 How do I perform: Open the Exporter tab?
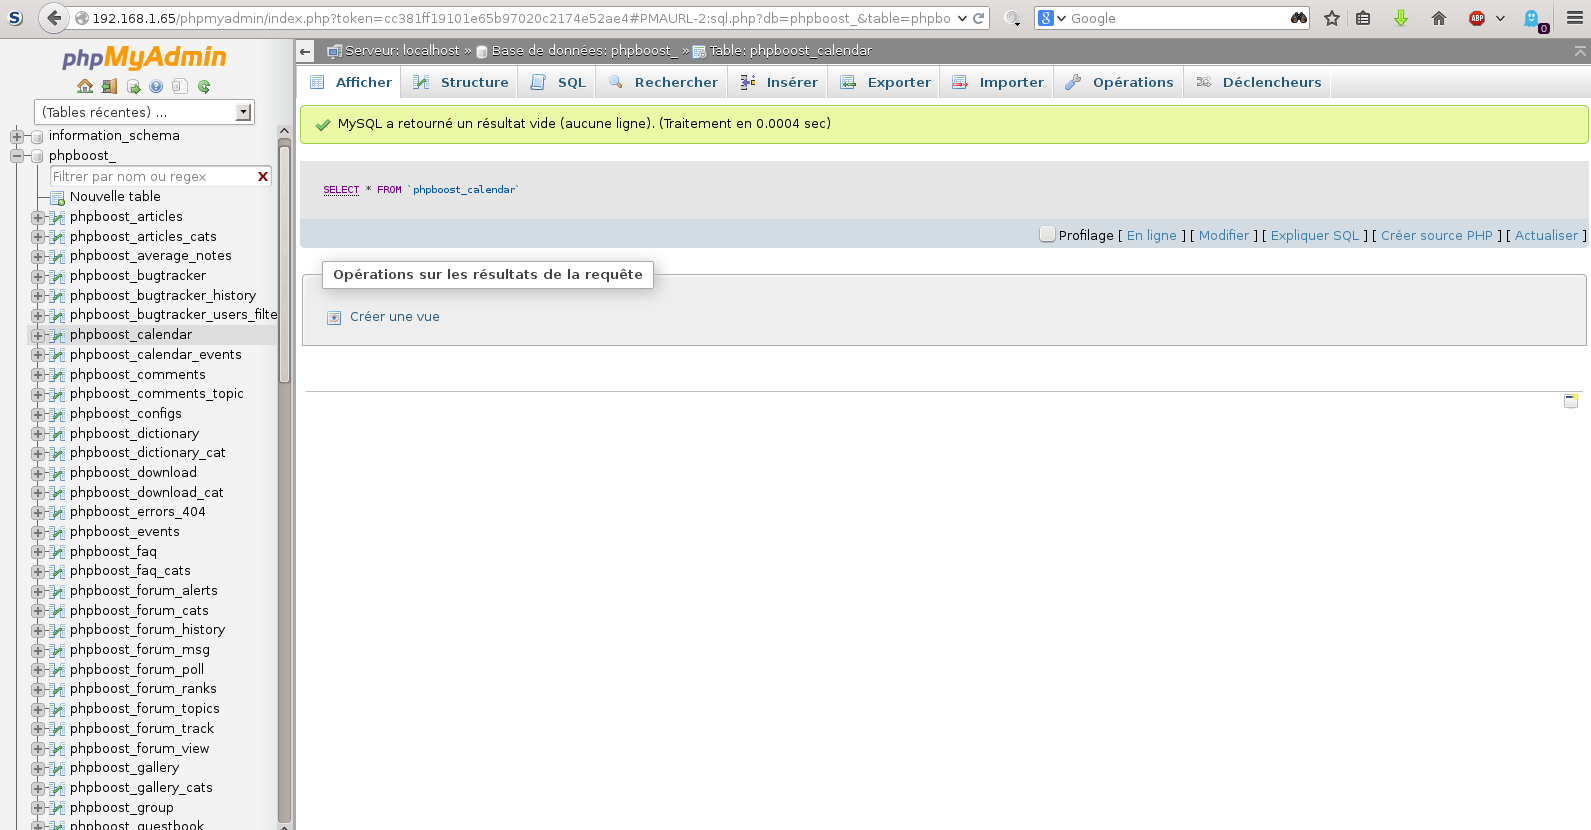(x=886, y=82)
